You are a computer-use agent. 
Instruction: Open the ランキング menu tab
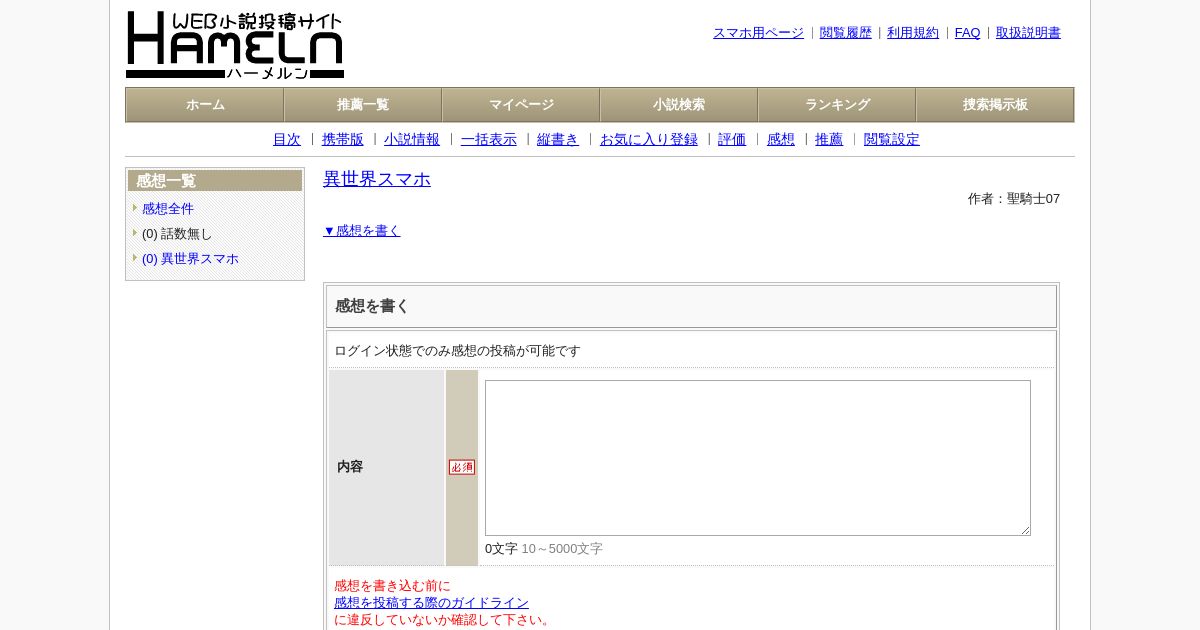[x=837, y=105]
